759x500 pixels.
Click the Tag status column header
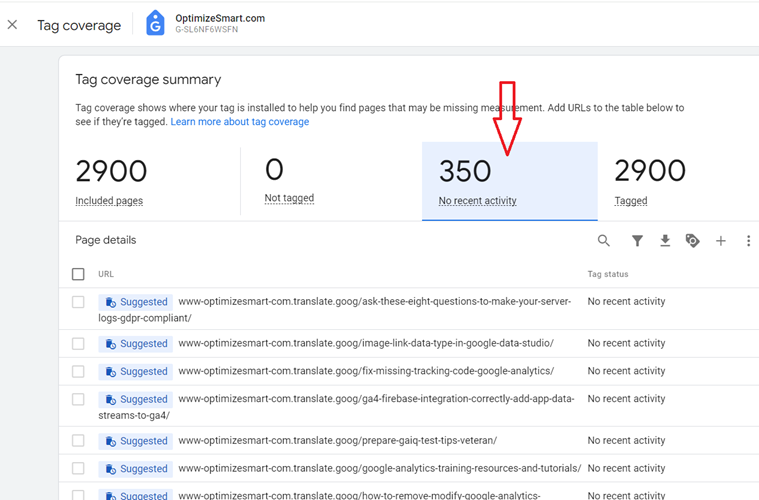tap(608, 274)
